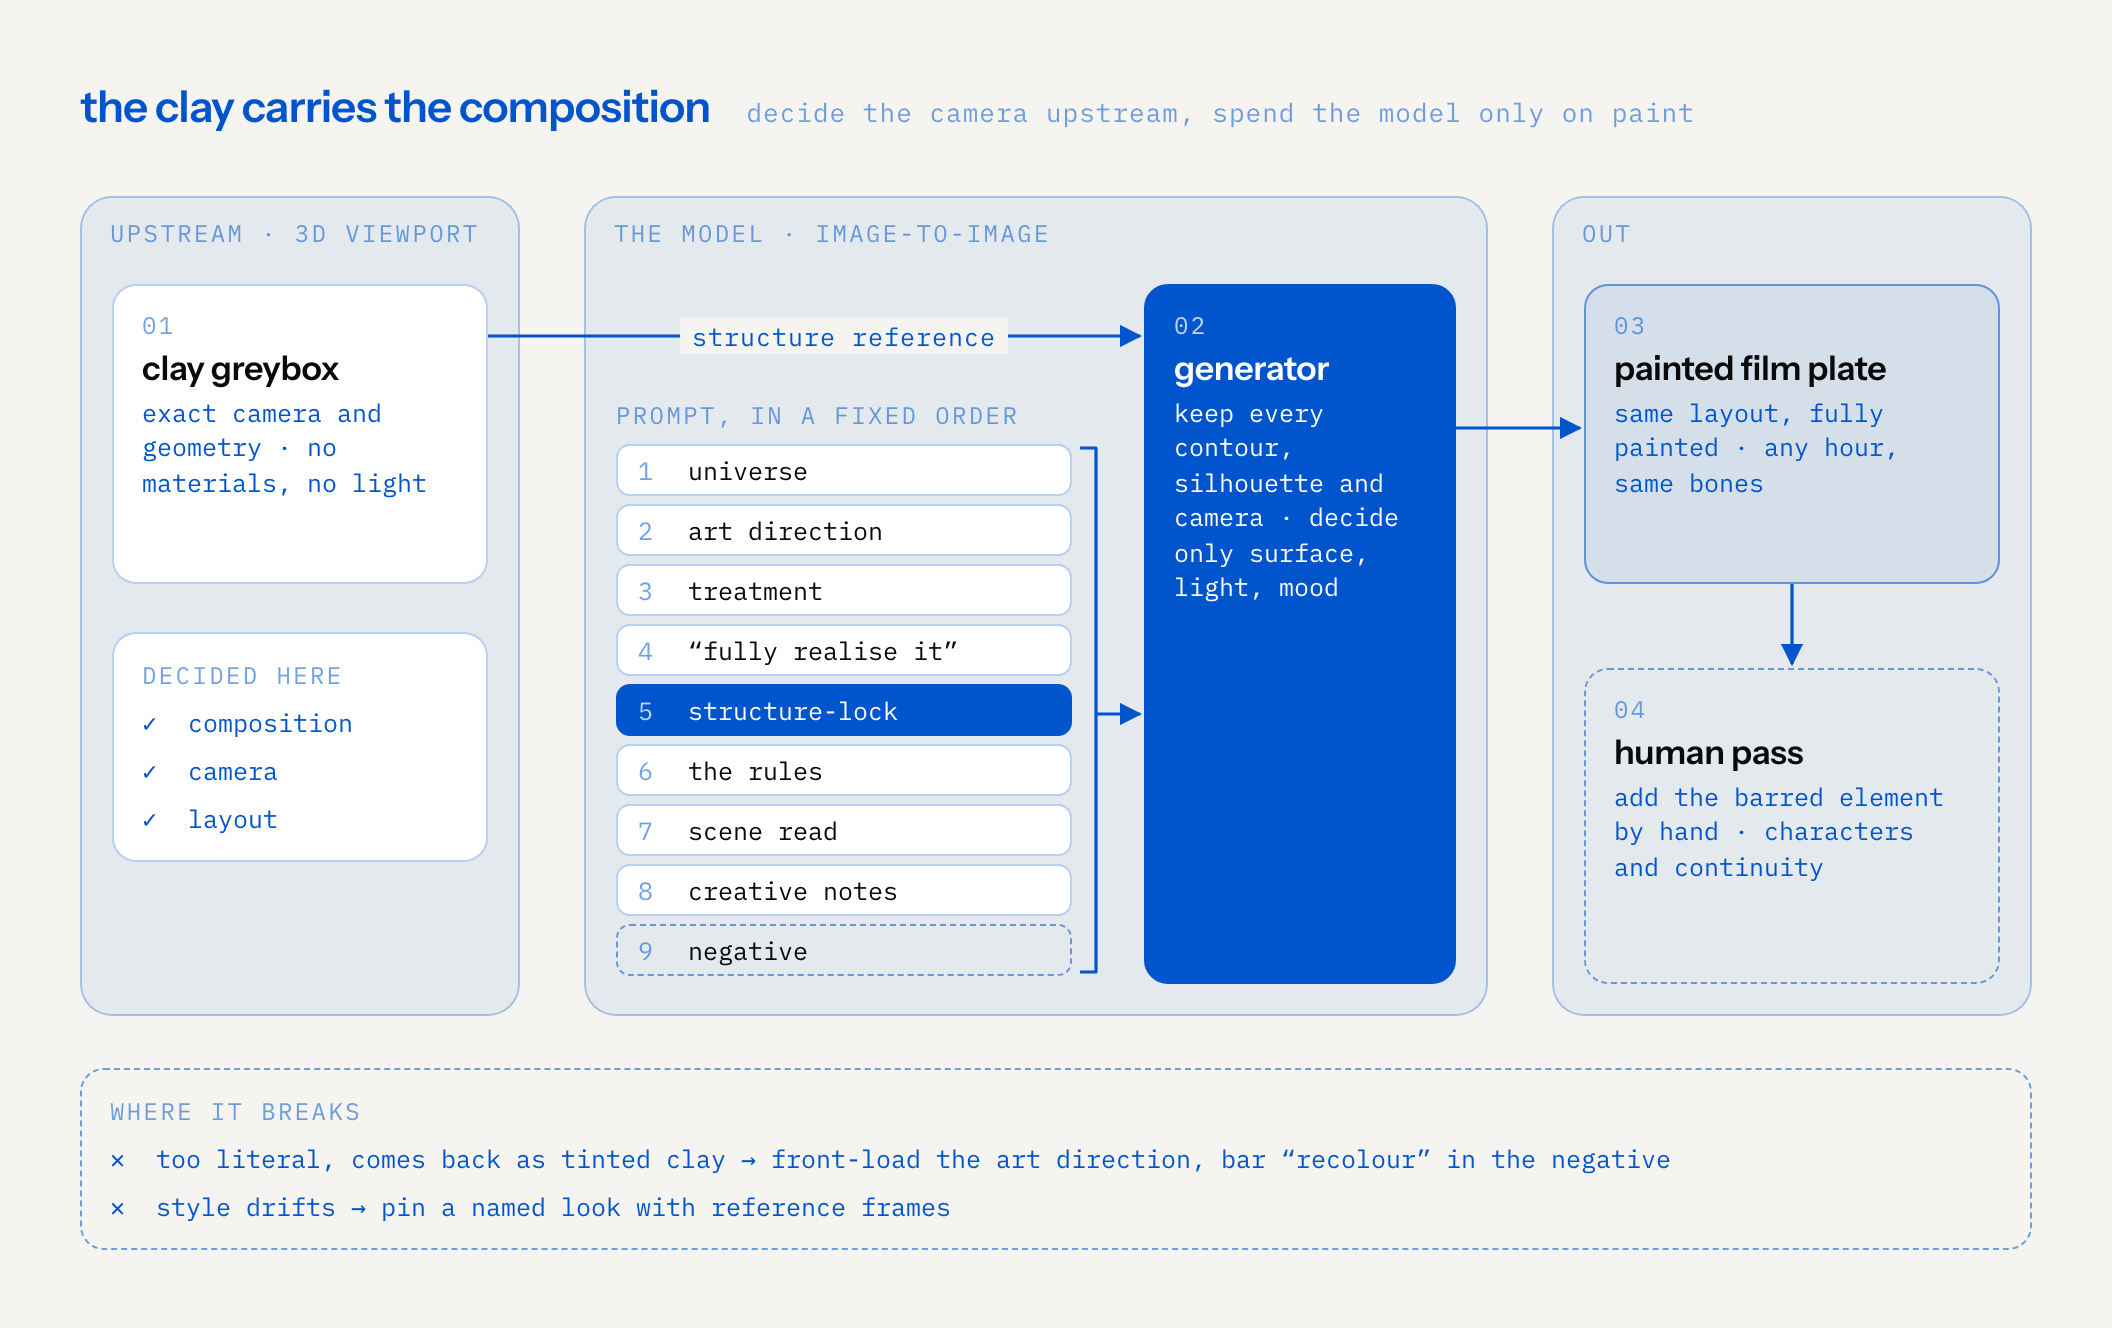Click the check mark beside 'camera'
This screenshot has width=2112, height=1328.
point(149,772)
